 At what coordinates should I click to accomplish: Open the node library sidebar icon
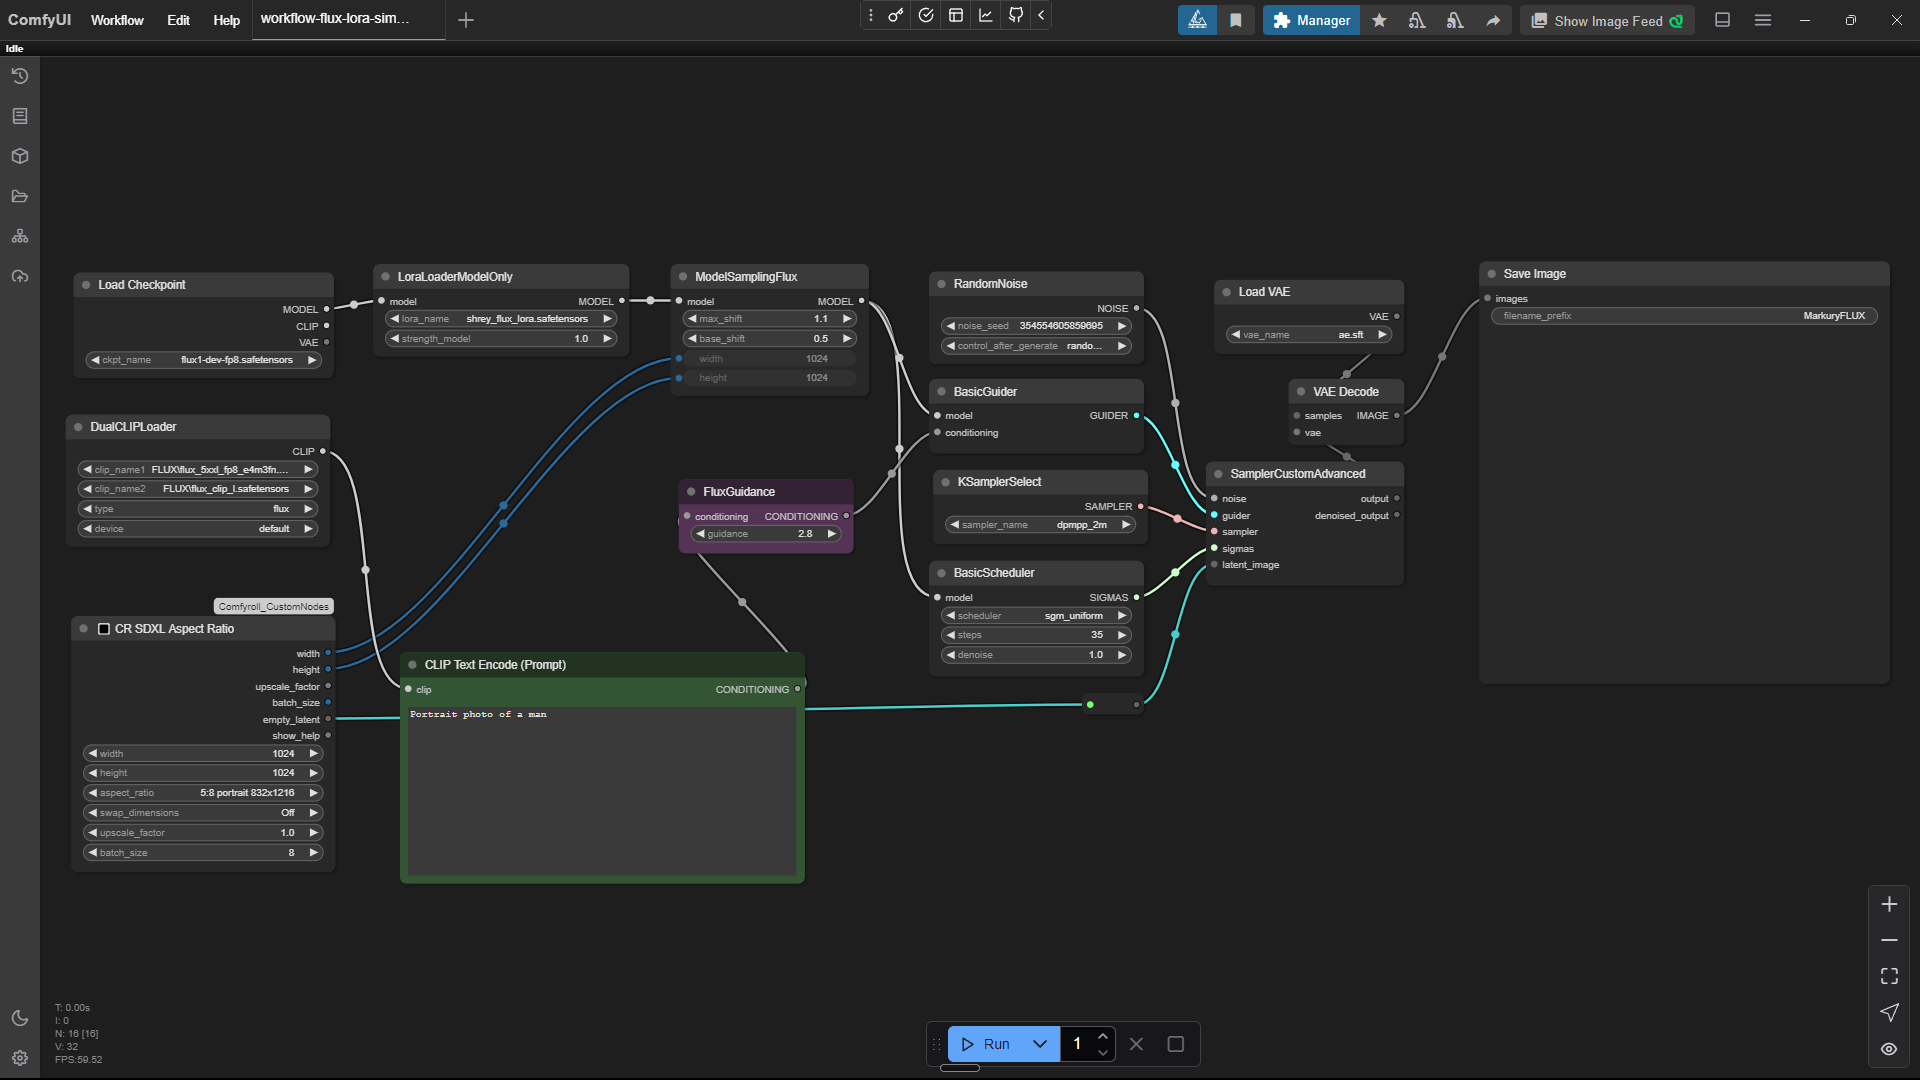20,116
